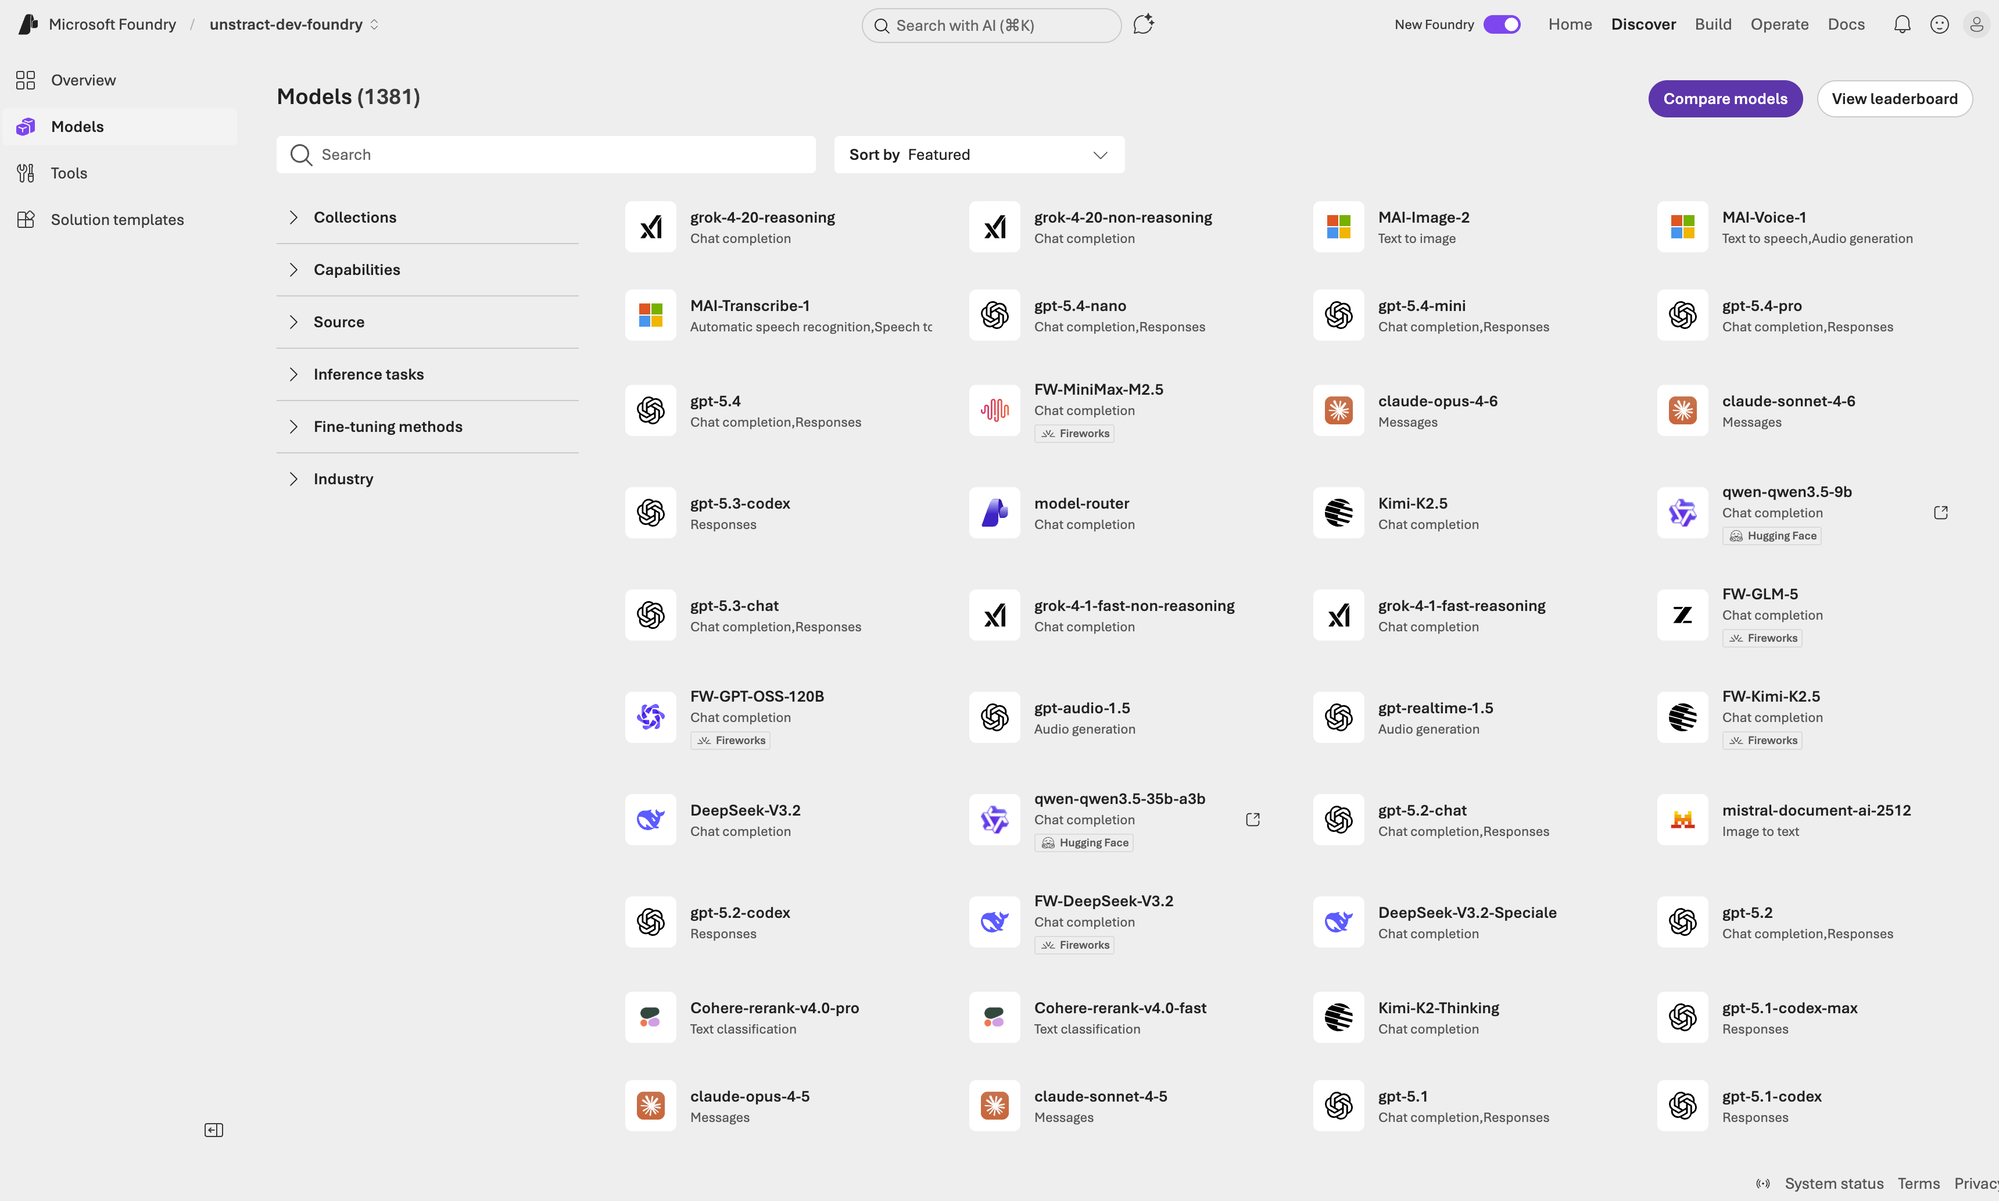Open the Docs menu item
Screen dimensions: 1999x1201
click(1846, 24)
